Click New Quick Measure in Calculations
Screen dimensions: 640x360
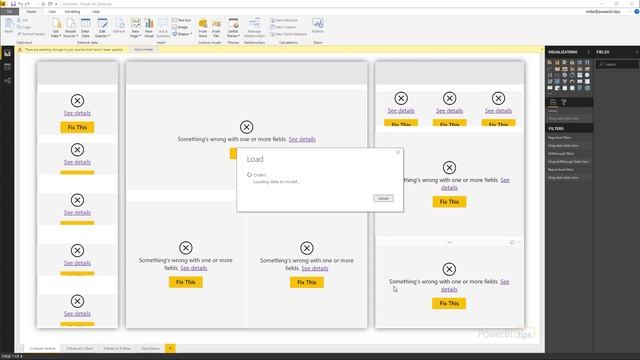(x=289, y=34)
